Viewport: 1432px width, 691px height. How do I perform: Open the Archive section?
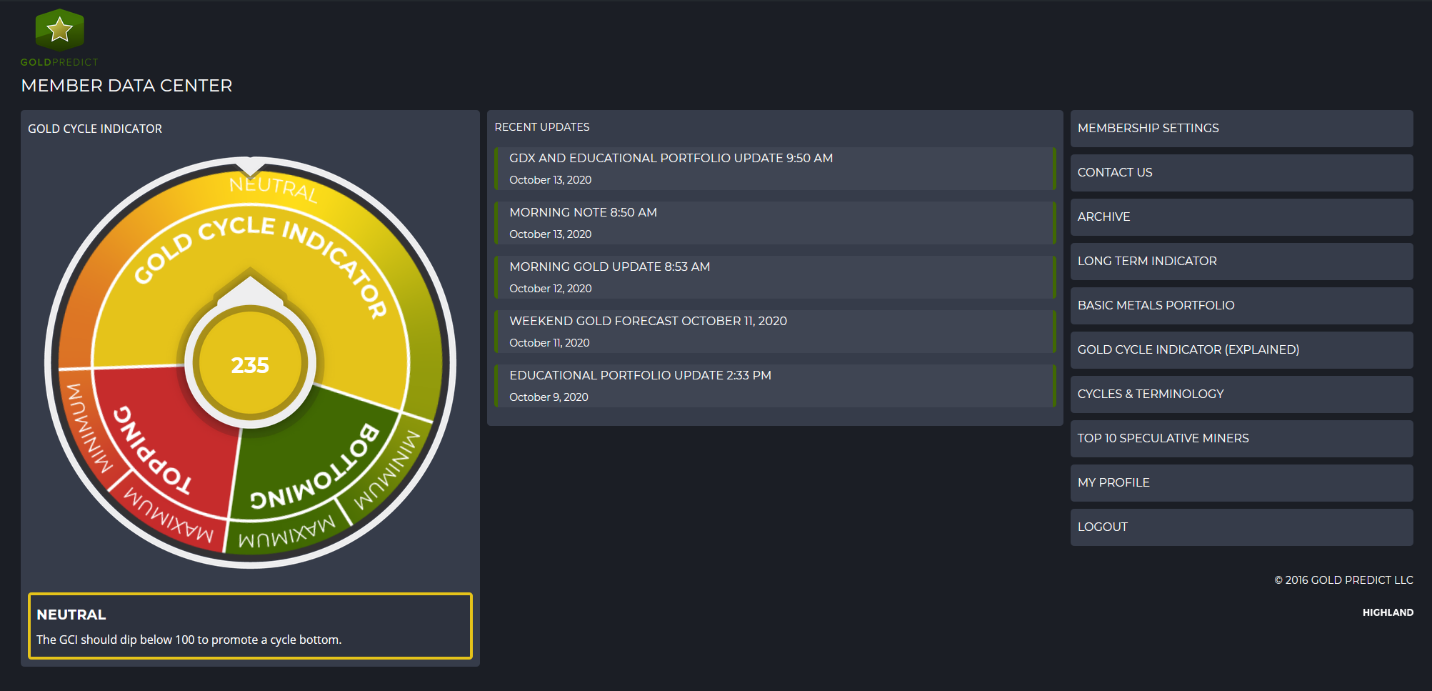1241,217
